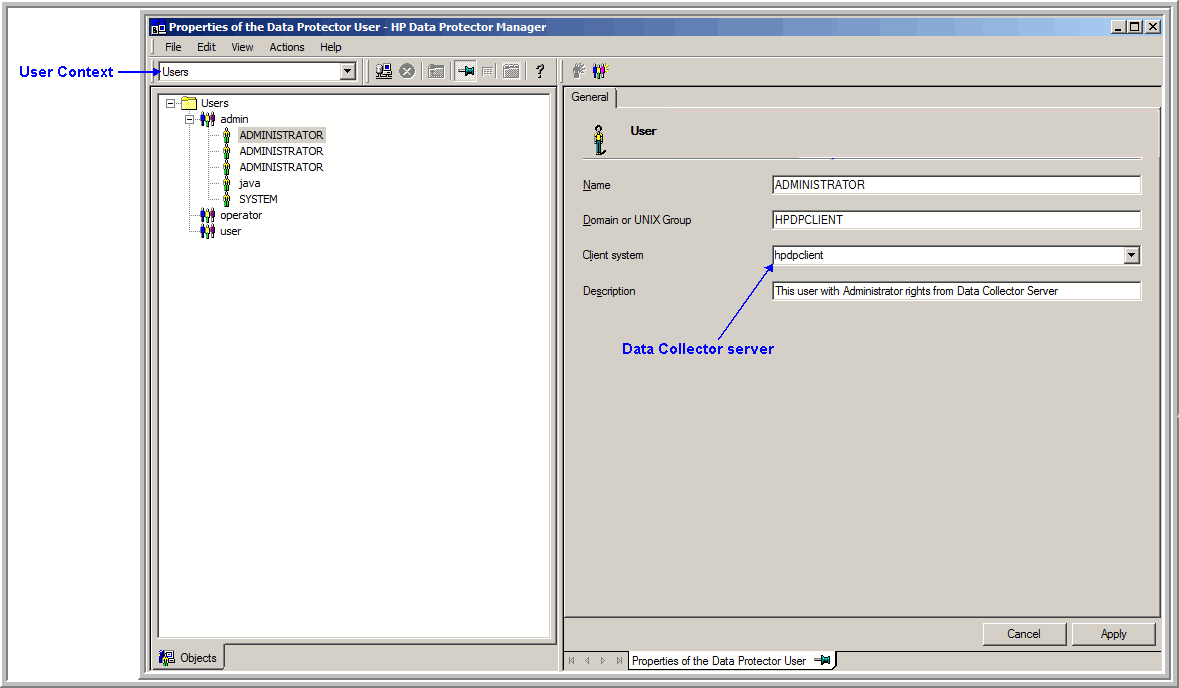Screen dimensions: 1179x688
Task: Open the User Context combo box
Action: (347, 71)
